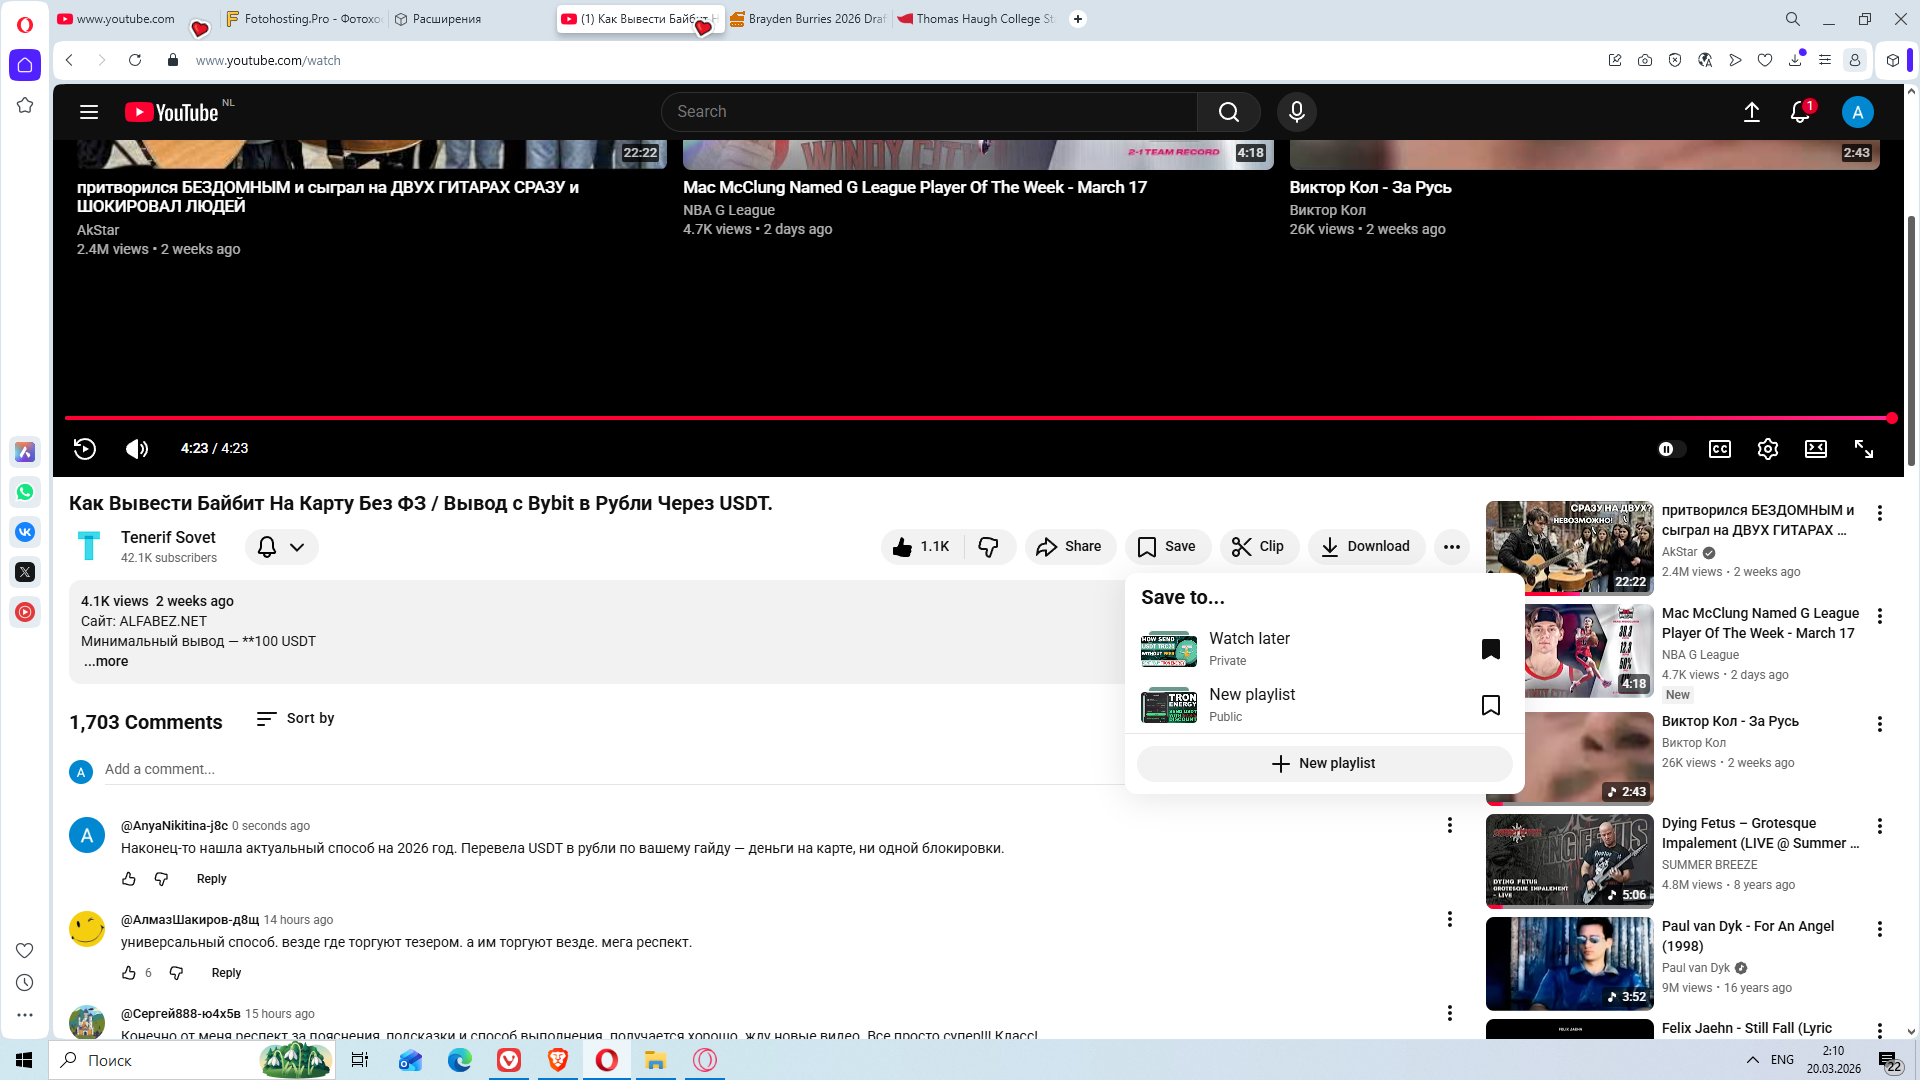Toggle closed captions CC button

1719,449
